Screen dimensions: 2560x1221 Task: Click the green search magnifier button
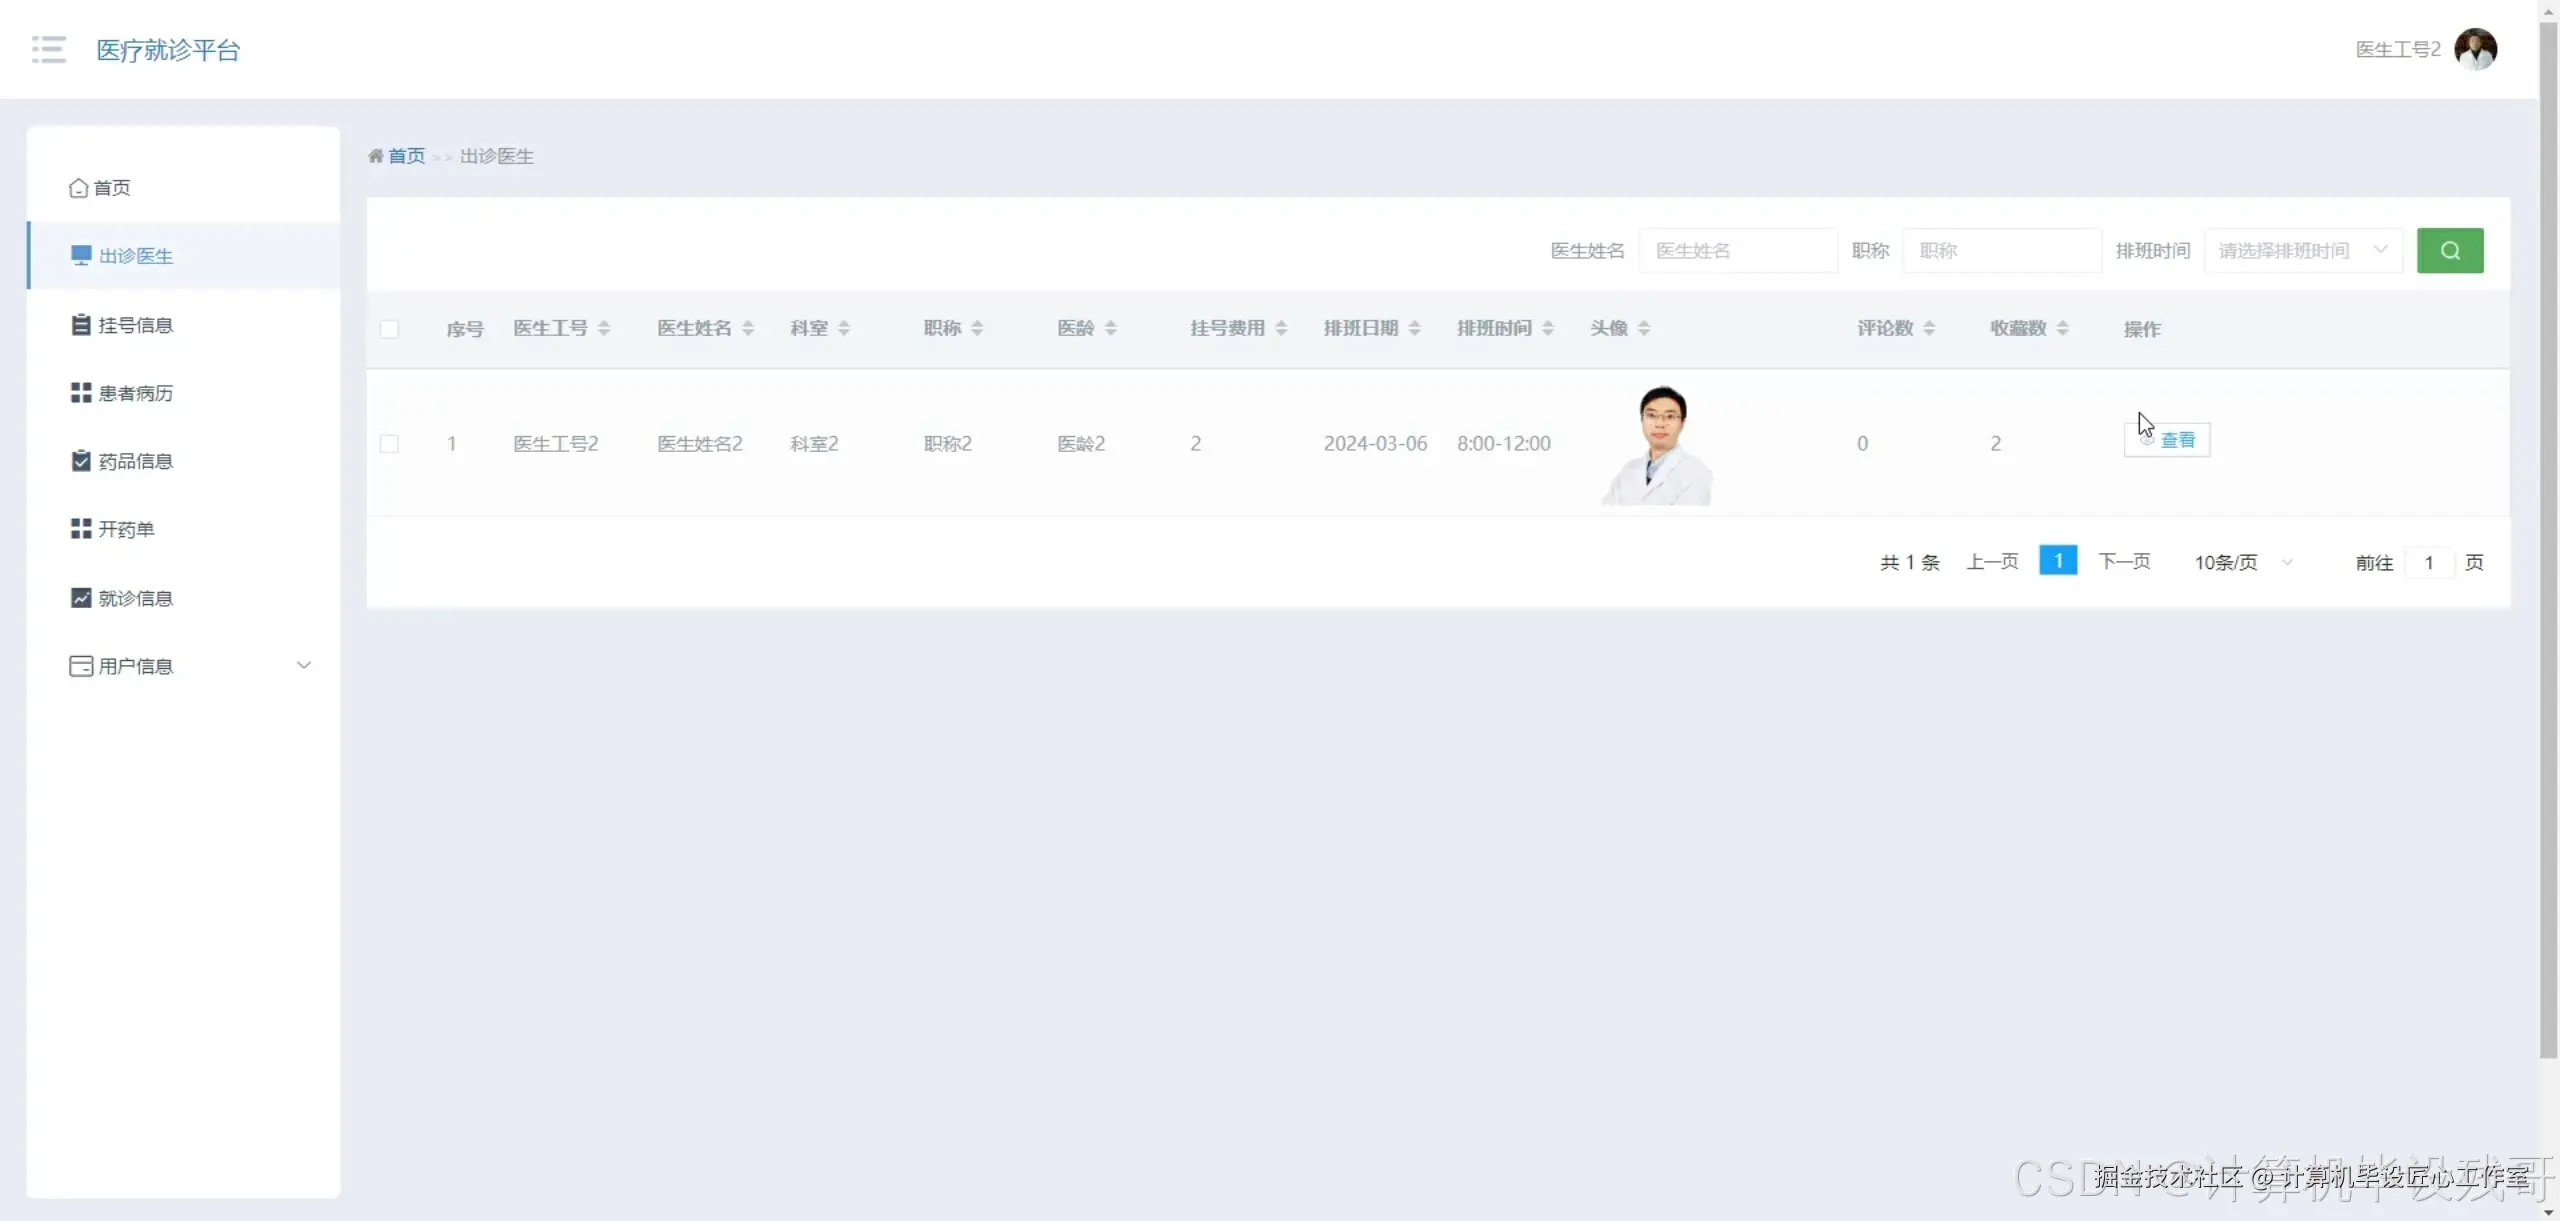[x=2449, y=250]
